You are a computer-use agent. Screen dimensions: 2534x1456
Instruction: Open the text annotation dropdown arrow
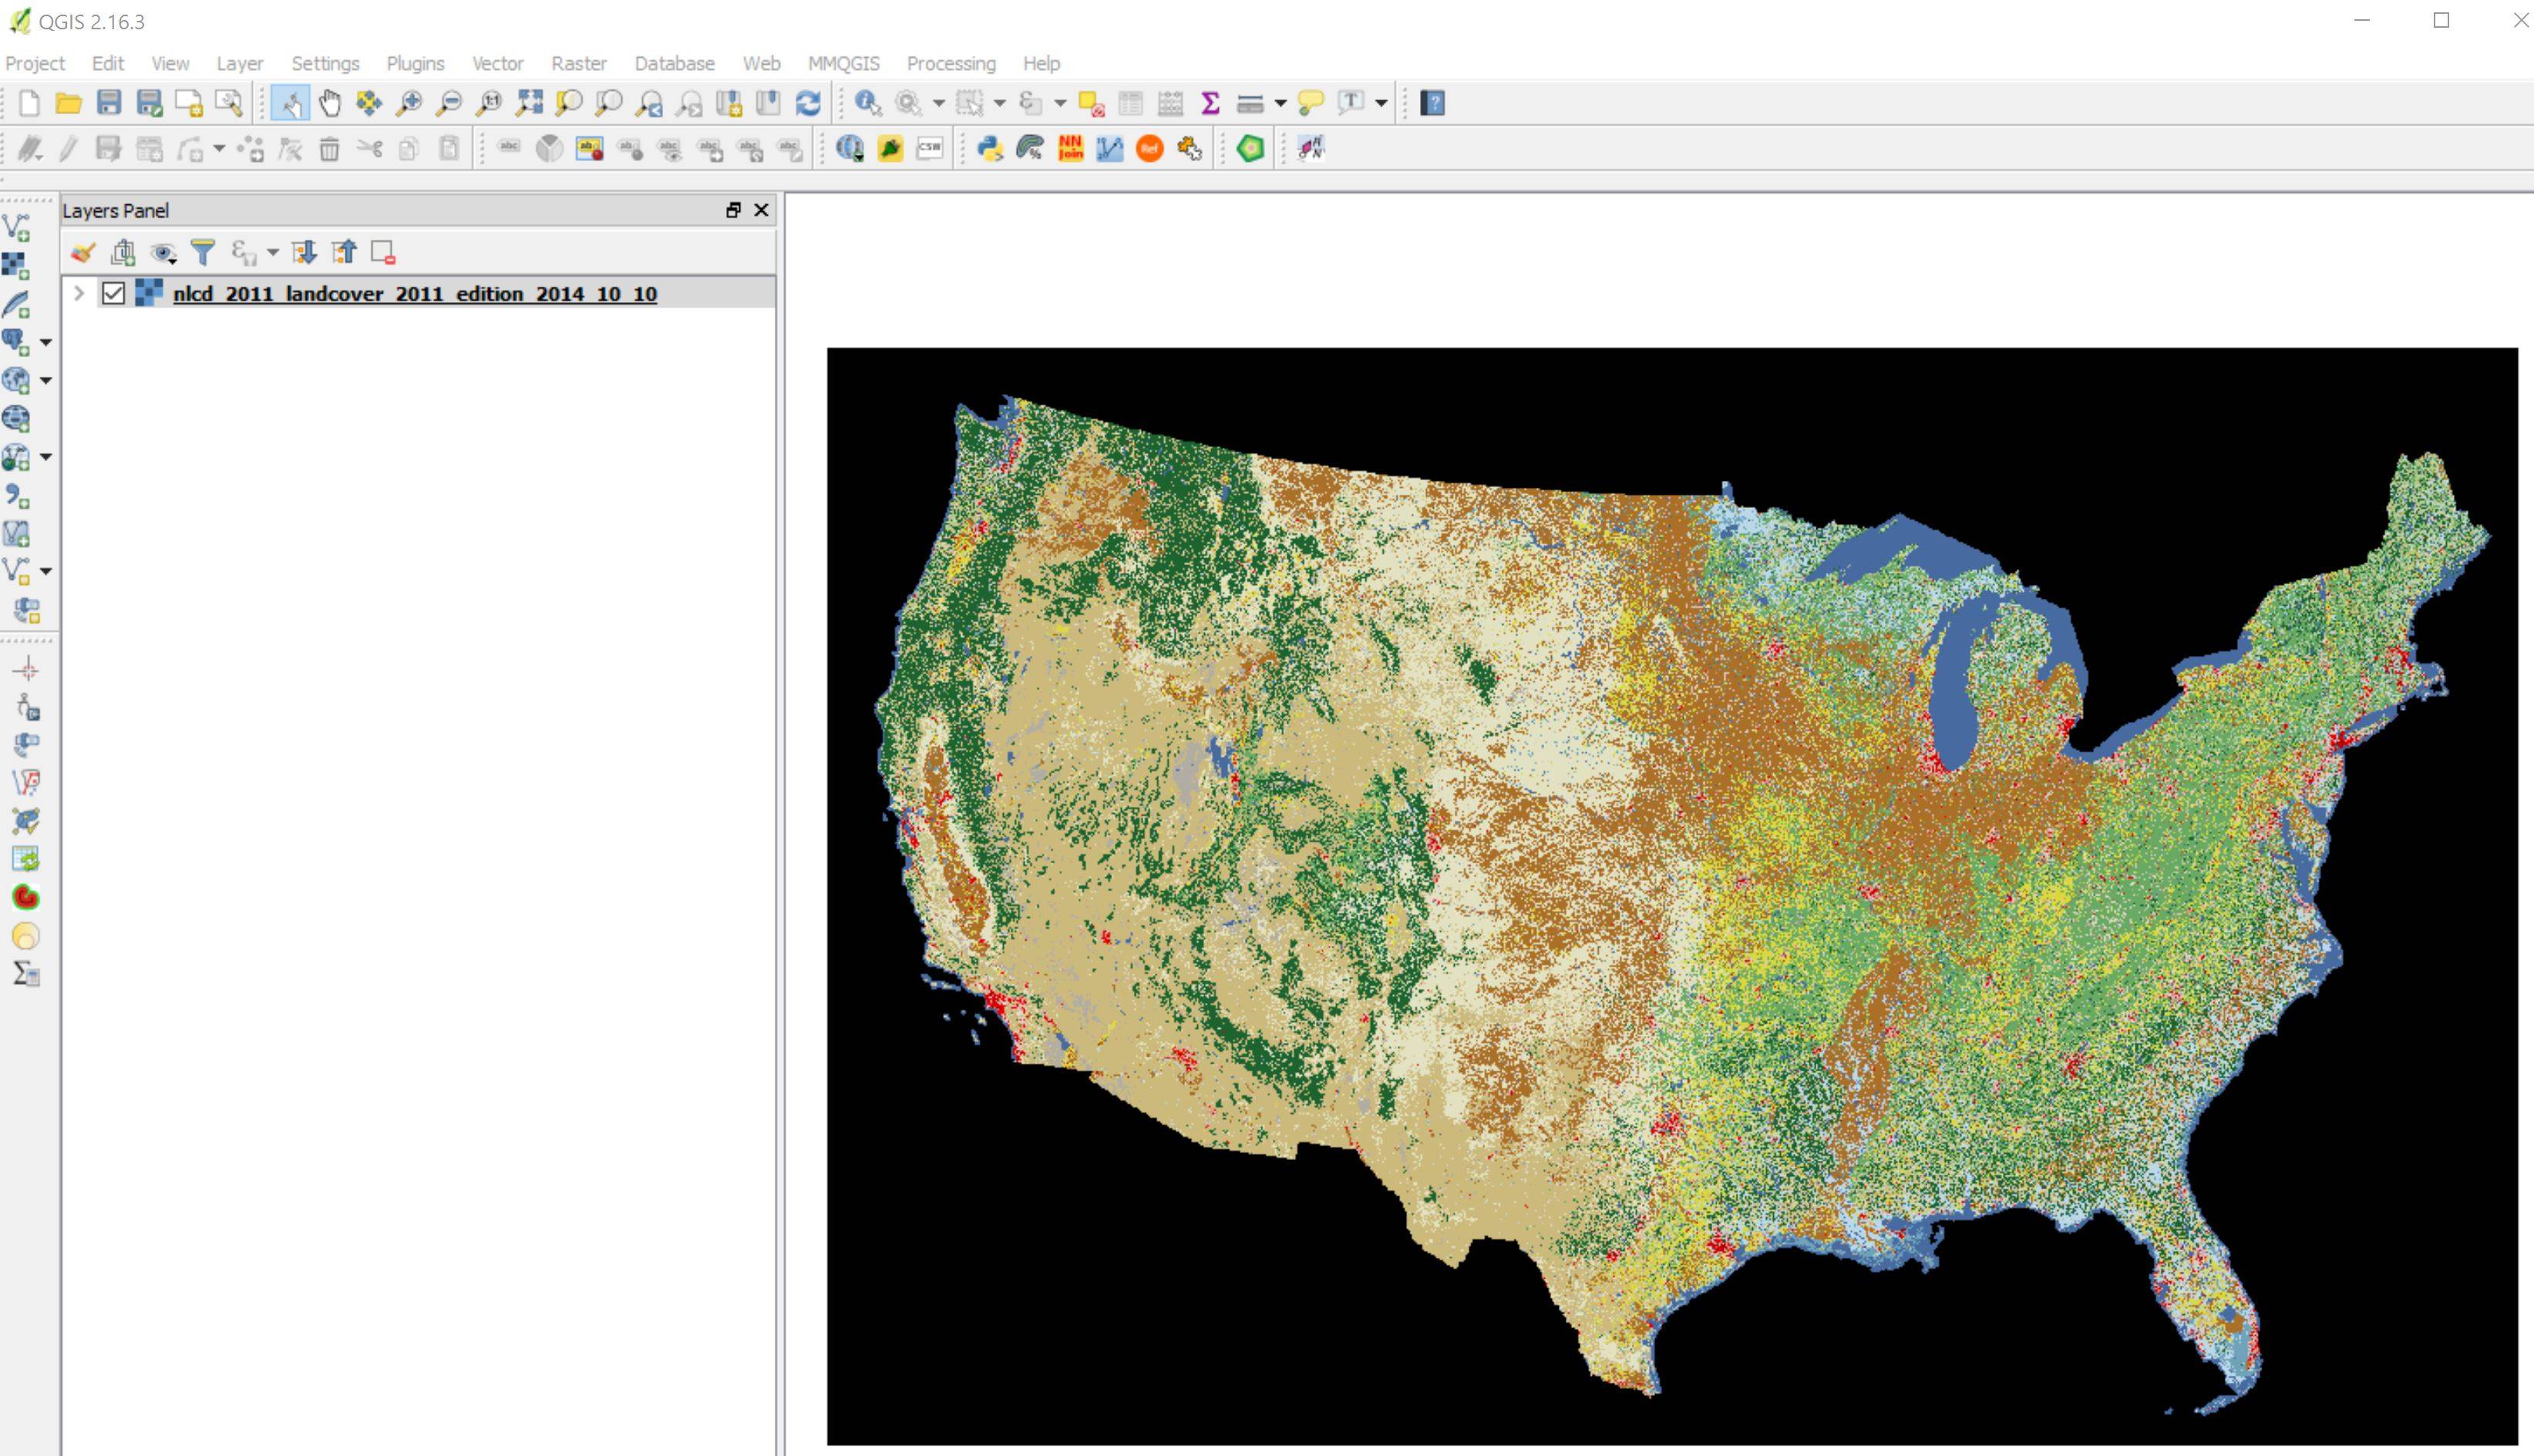(x=1382, y=103)
